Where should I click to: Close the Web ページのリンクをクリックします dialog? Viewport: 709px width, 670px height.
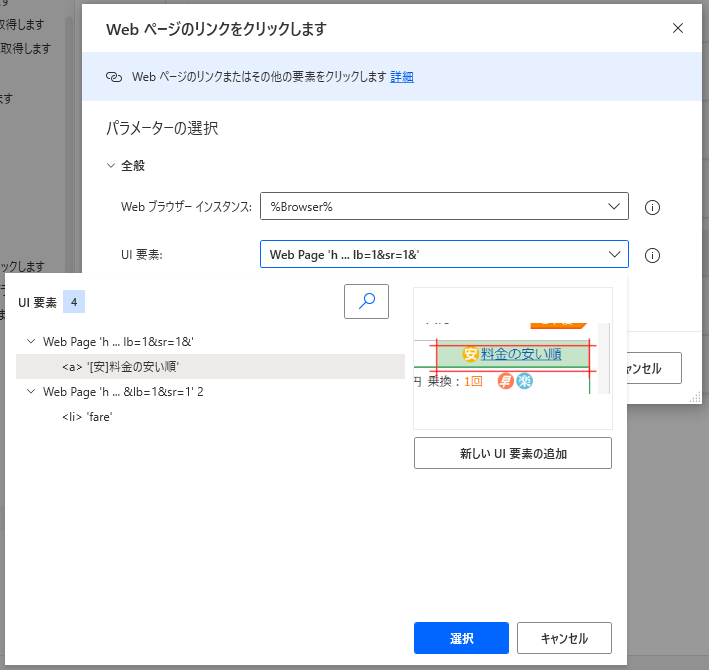pyautogui.click(x=678, y=28)
